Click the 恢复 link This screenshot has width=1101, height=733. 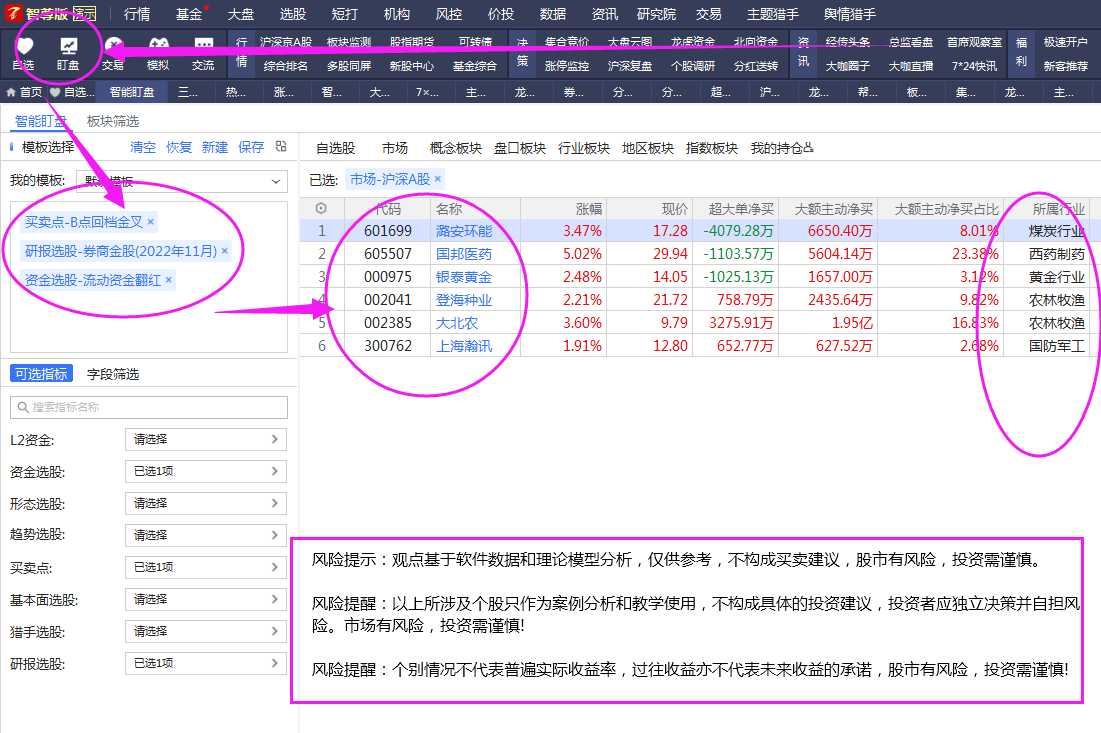[179, 147]
